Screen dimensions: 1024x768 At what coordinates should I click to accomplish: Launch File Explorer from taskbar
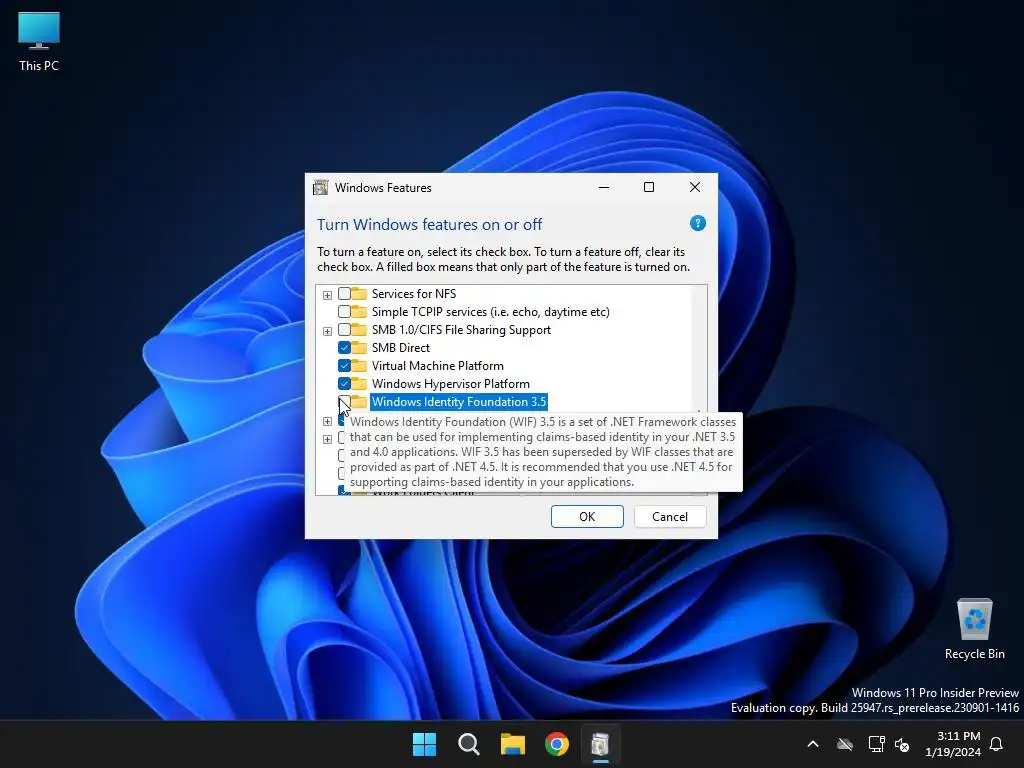(513, 744)
